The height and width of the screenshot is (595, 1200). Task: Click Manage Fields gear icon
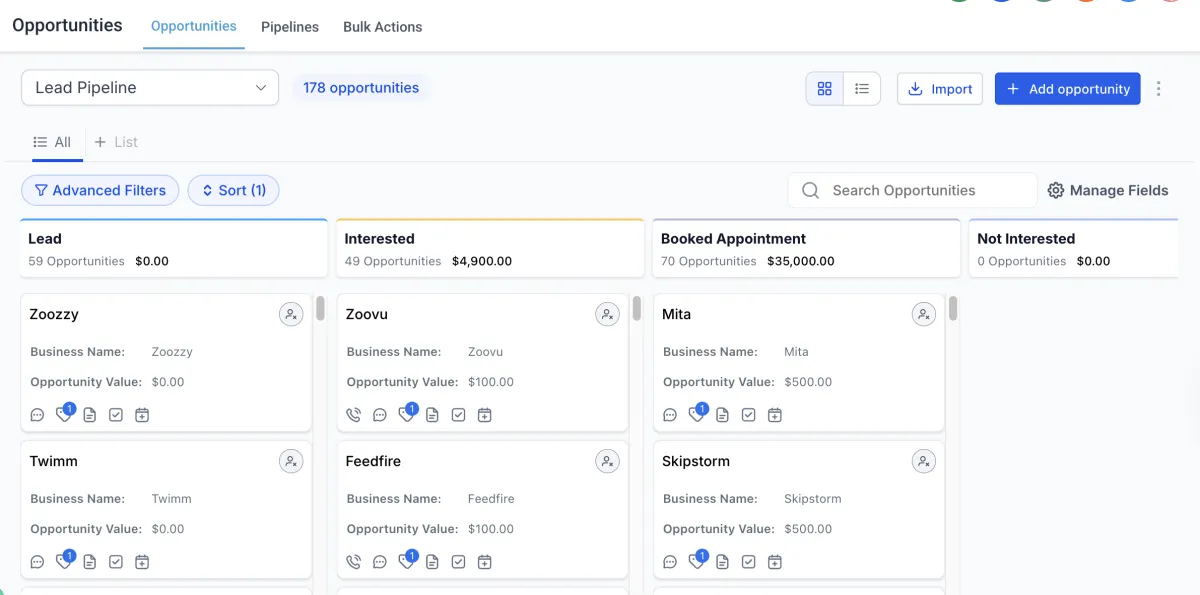click(x=1056, y=190)
